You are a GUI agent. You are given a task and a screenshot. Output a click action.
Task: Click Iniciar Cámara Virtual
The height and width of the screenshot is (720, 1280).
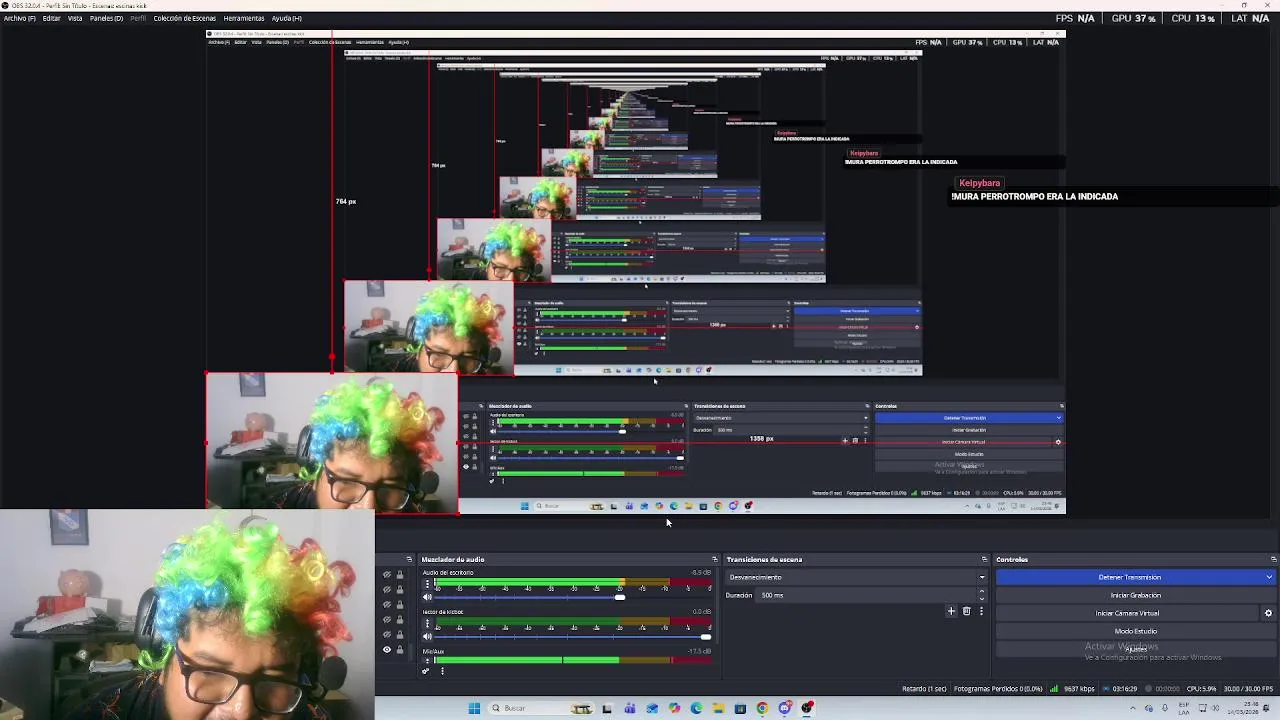point(1127,613)
